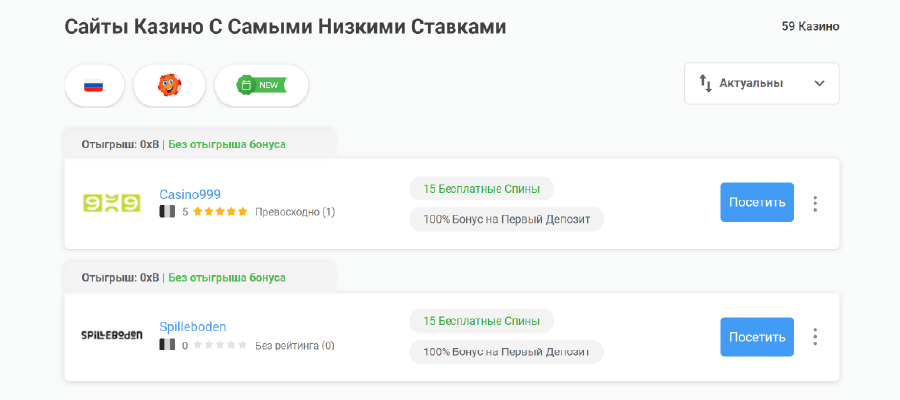Click the safety index icon under Spilleboden

point(167,345)
